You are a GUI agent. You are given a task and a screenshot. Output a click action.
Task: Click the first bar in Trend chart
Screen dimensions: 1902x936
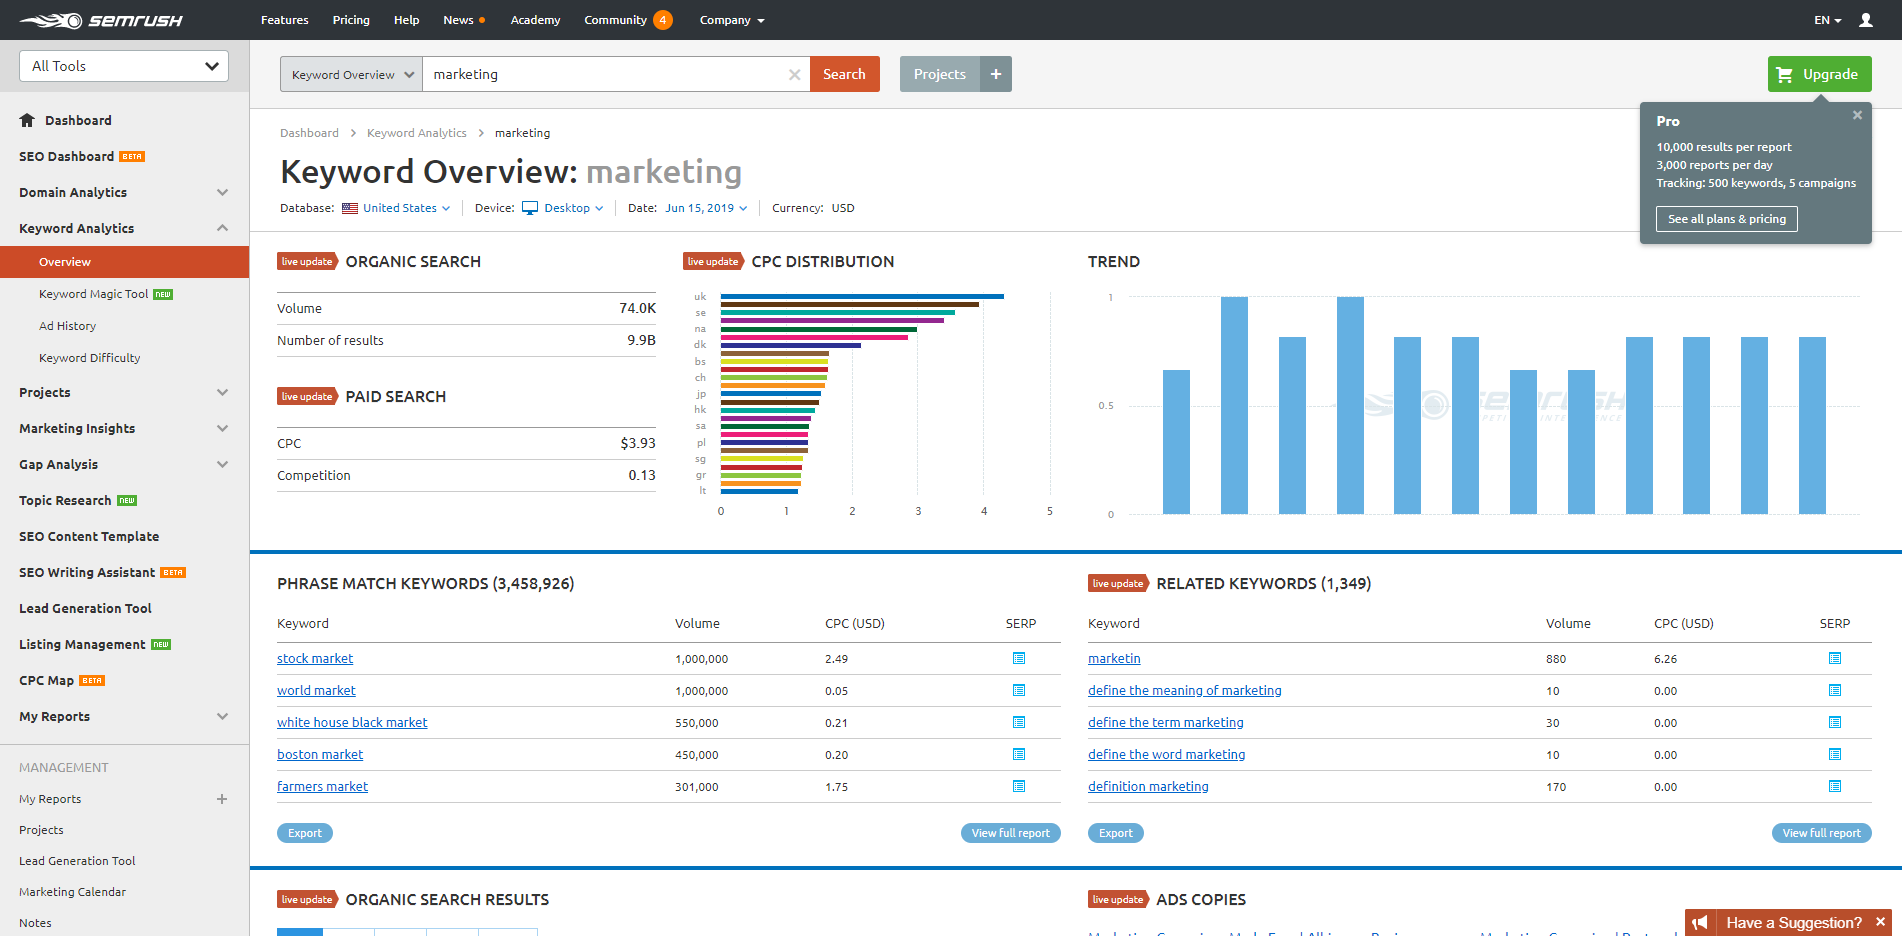(x=1176, y=442)
